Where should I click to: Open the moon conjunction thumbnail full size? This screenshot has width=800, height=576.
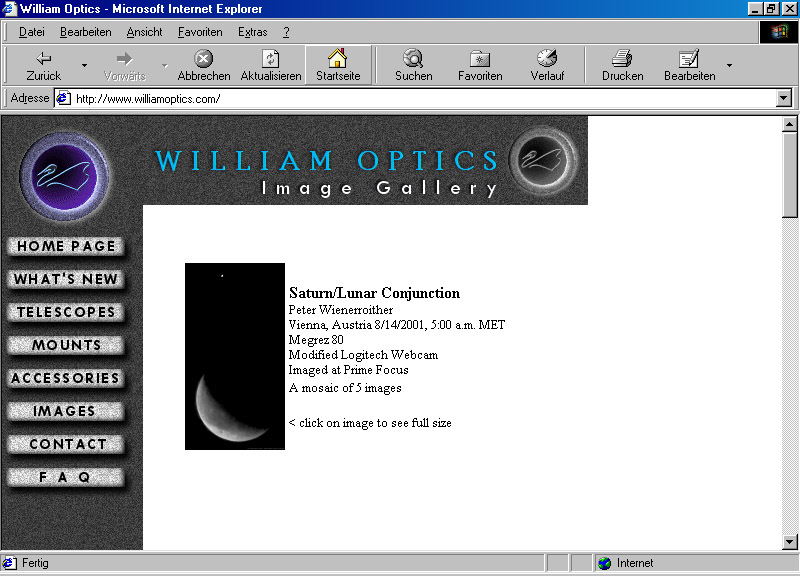click(235, 356)
